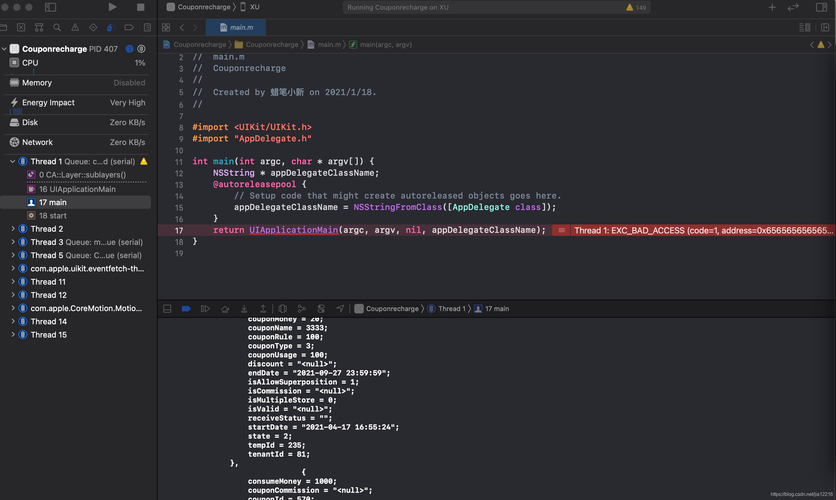This screenshot has width=836, height=500.
Task: Collapse Thread 1 disclosure triangle
Action: click(x=13, y=162)
